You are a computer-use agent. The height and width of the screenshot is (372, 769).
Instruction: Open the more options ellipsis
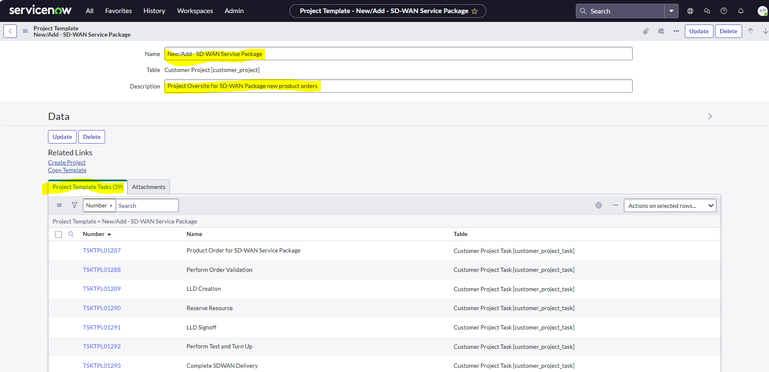(676, 31)
